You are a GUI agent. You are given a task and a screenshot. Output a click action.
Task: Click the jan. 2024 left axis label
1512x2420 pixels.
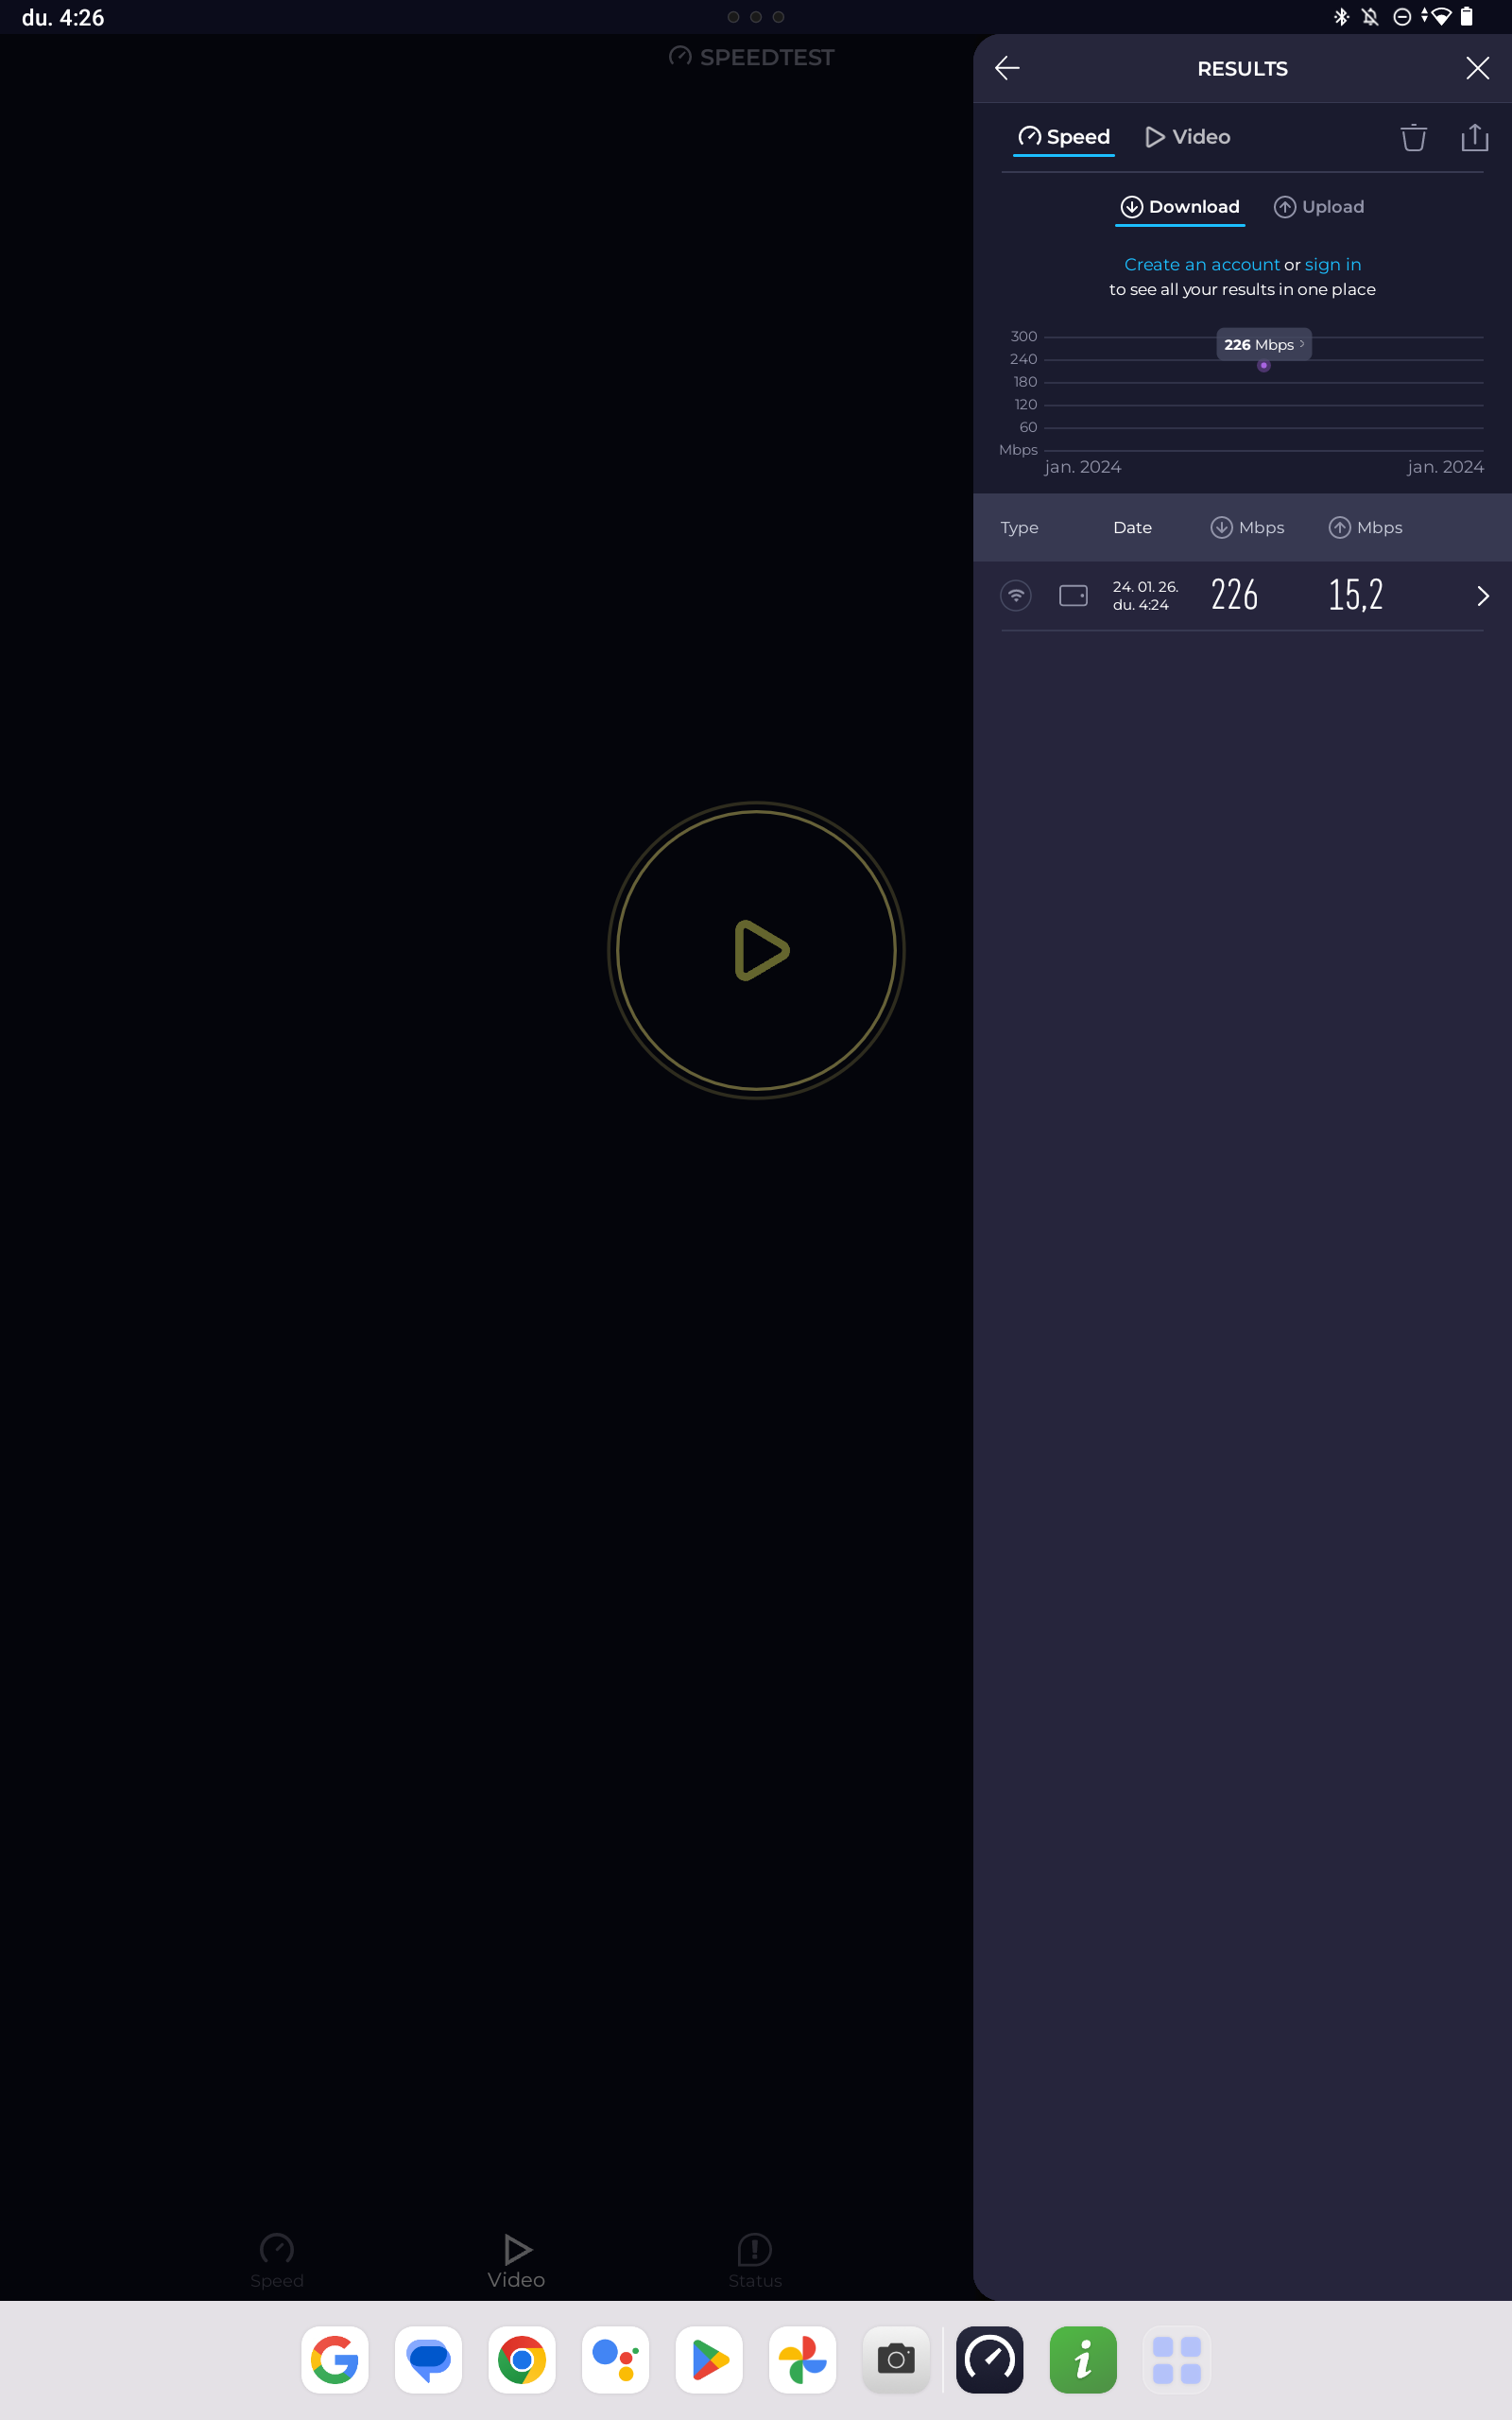1082,467
